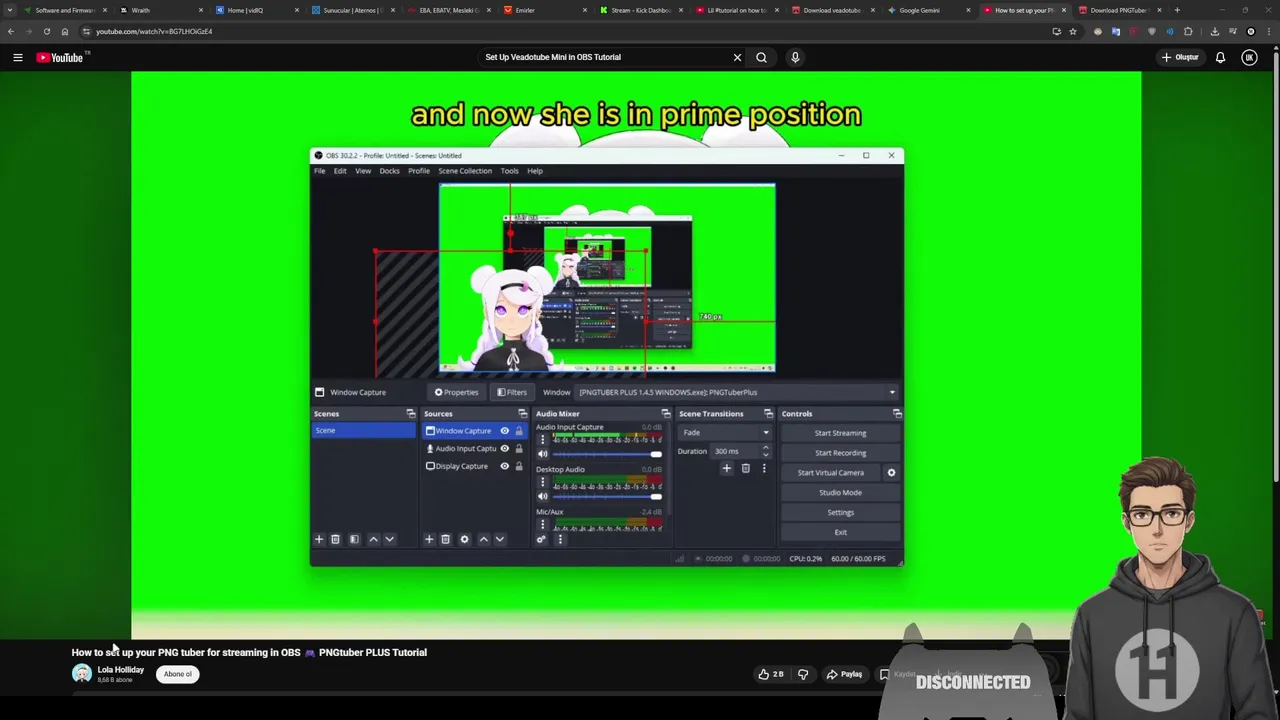Screen dimensions: 1280x720
Task: Hide the Display Capture source
Action: pos(504,466)
